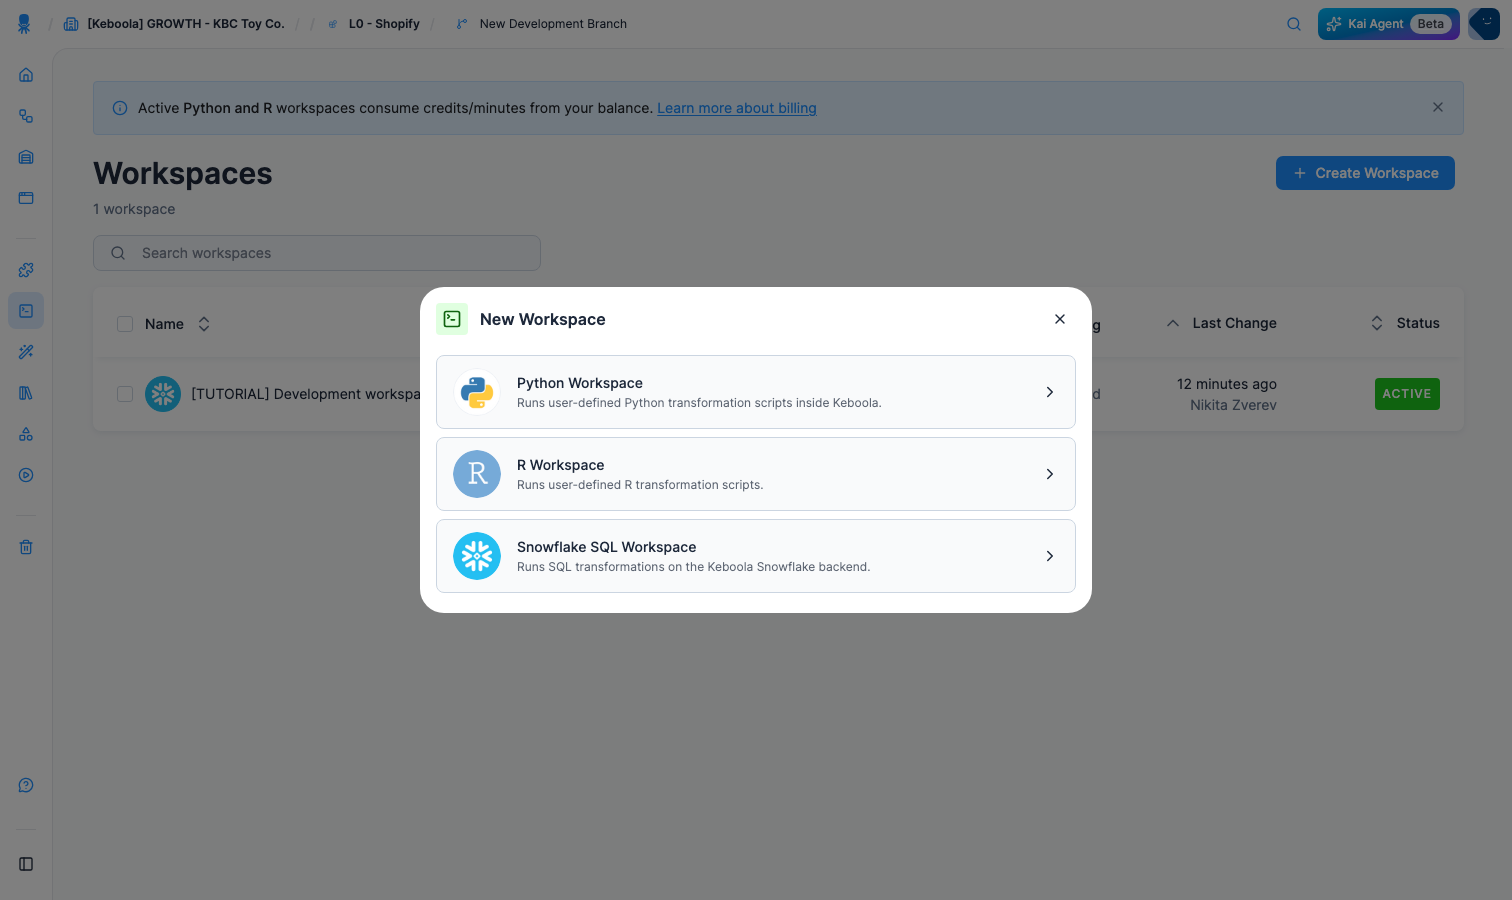Click the '12 minutes ago' timestamp
This screenshot has height=900, width=1512.
tap(1227, 384)
